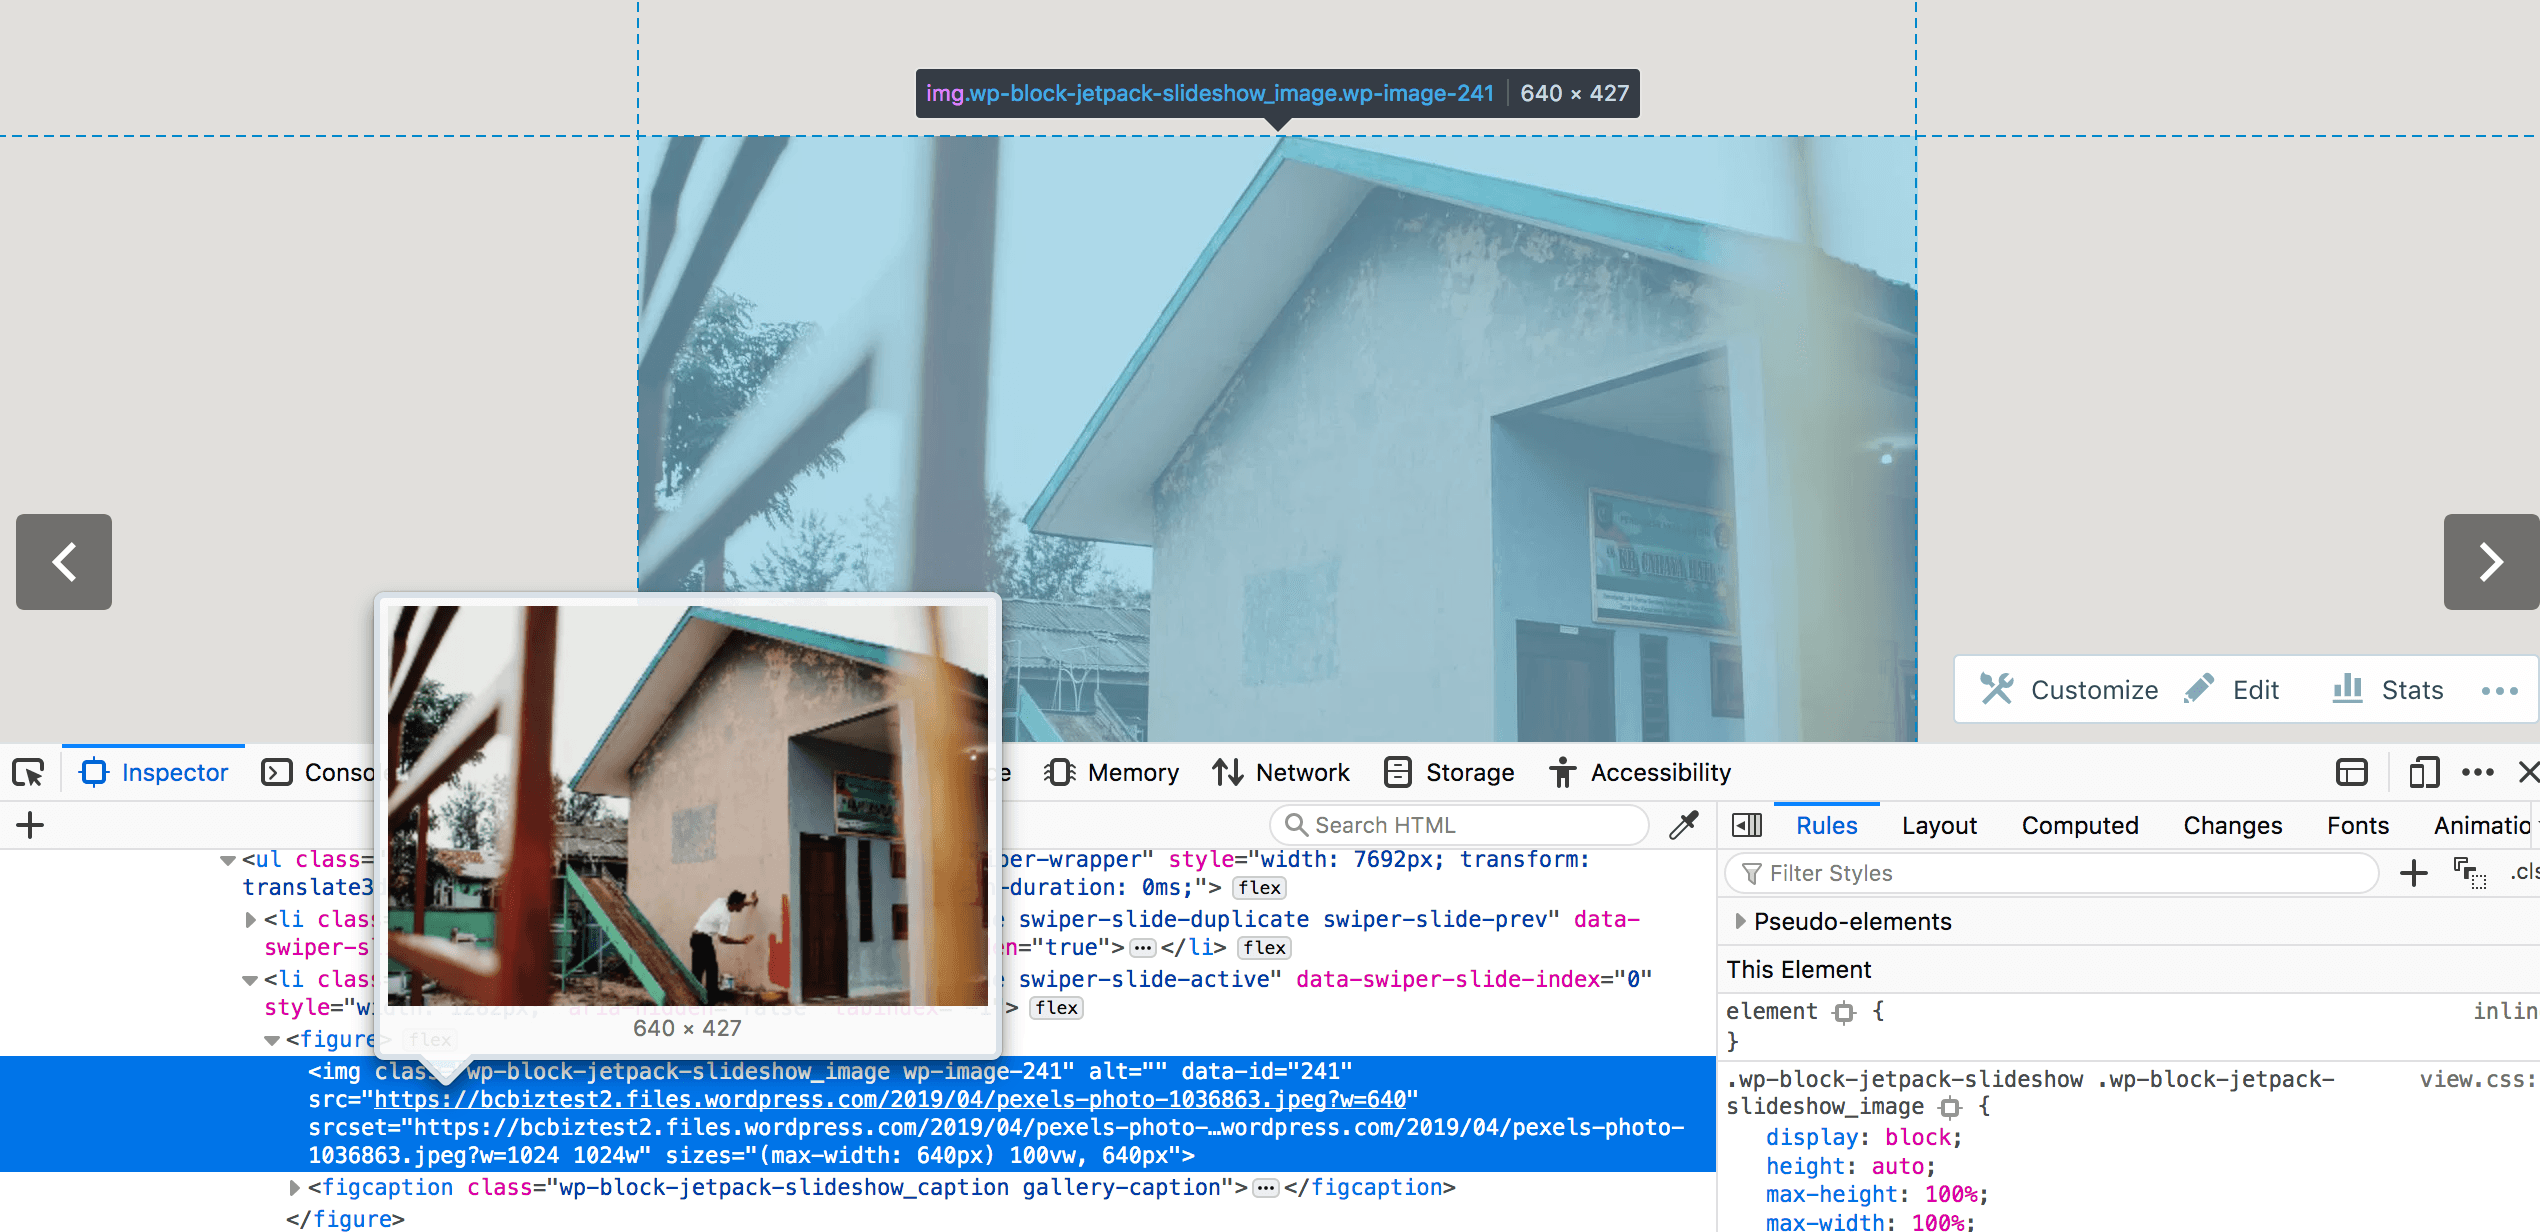The height and width of the screenshot is (1232, 2540).
Task: Add a new node with the plus icon
Action: point(29,824)
